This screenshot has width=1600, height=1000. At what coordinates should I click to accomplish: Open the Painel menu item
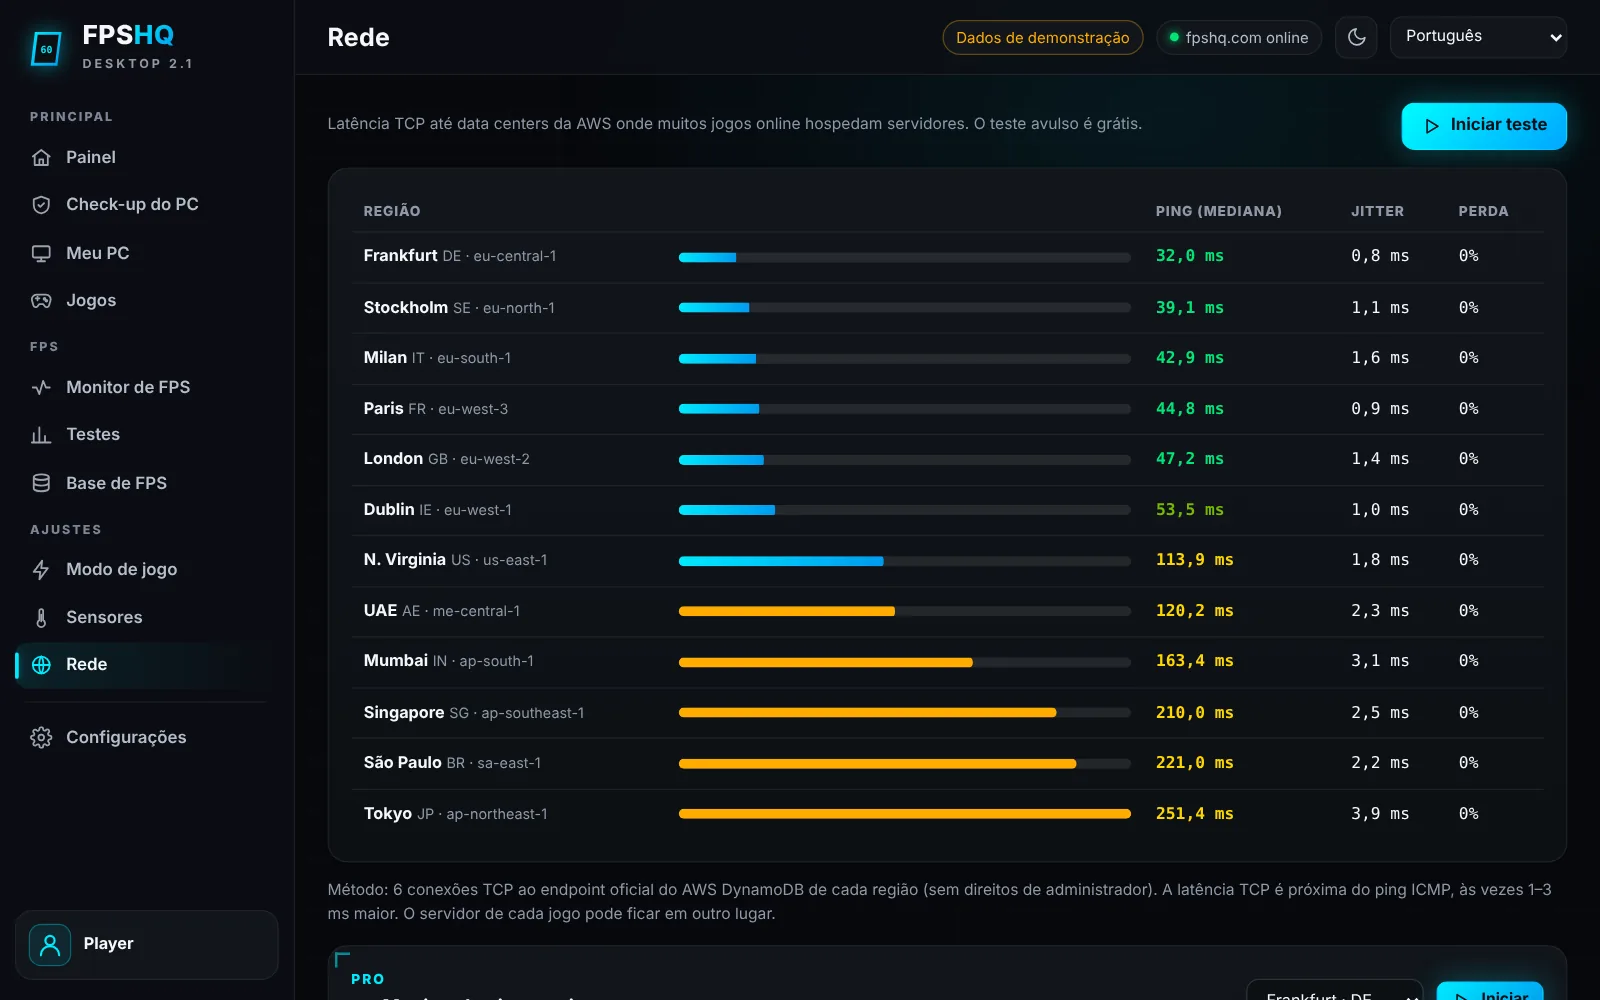147,157
